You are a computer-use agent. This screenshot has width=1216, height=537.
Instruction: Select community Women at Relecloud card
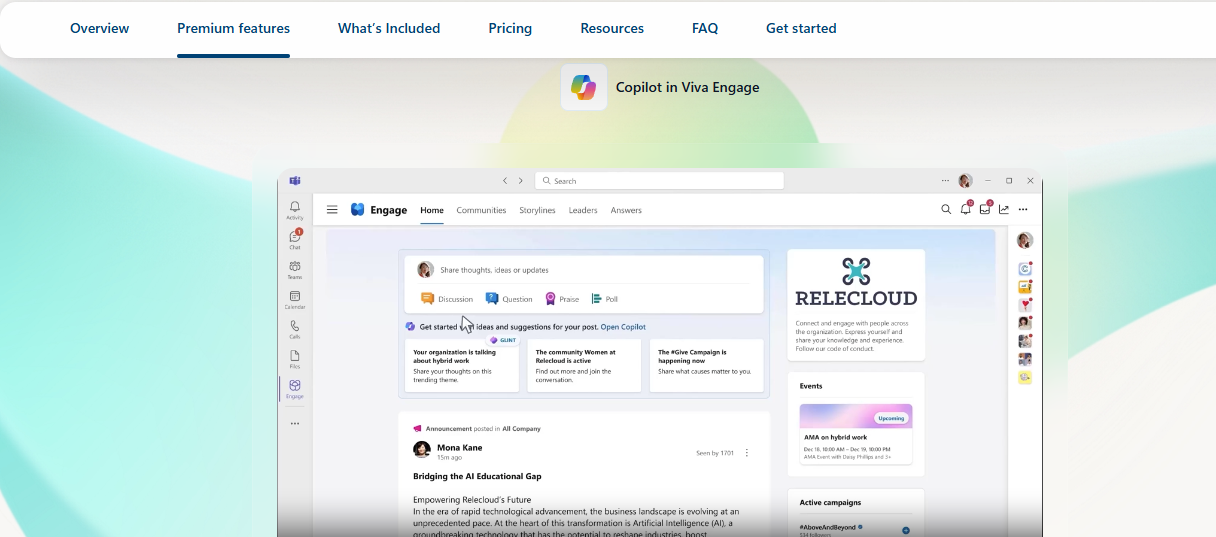coord(585,365)
